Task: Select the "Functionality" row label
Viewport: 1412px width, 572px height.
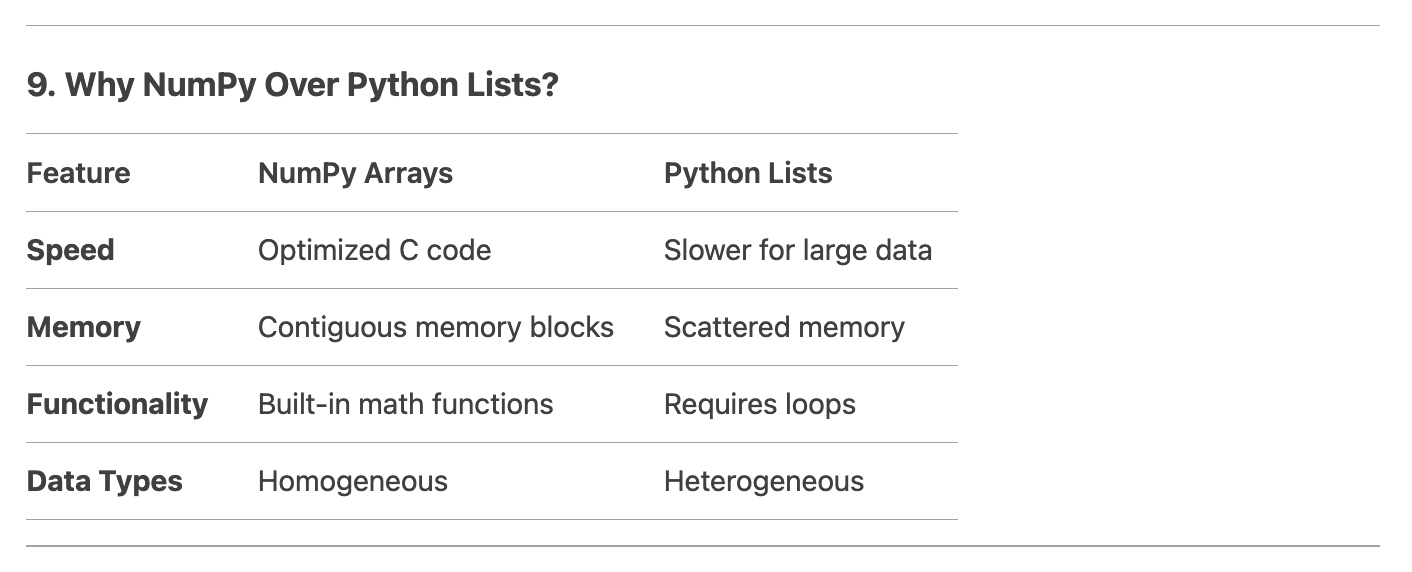Action: 117,404
